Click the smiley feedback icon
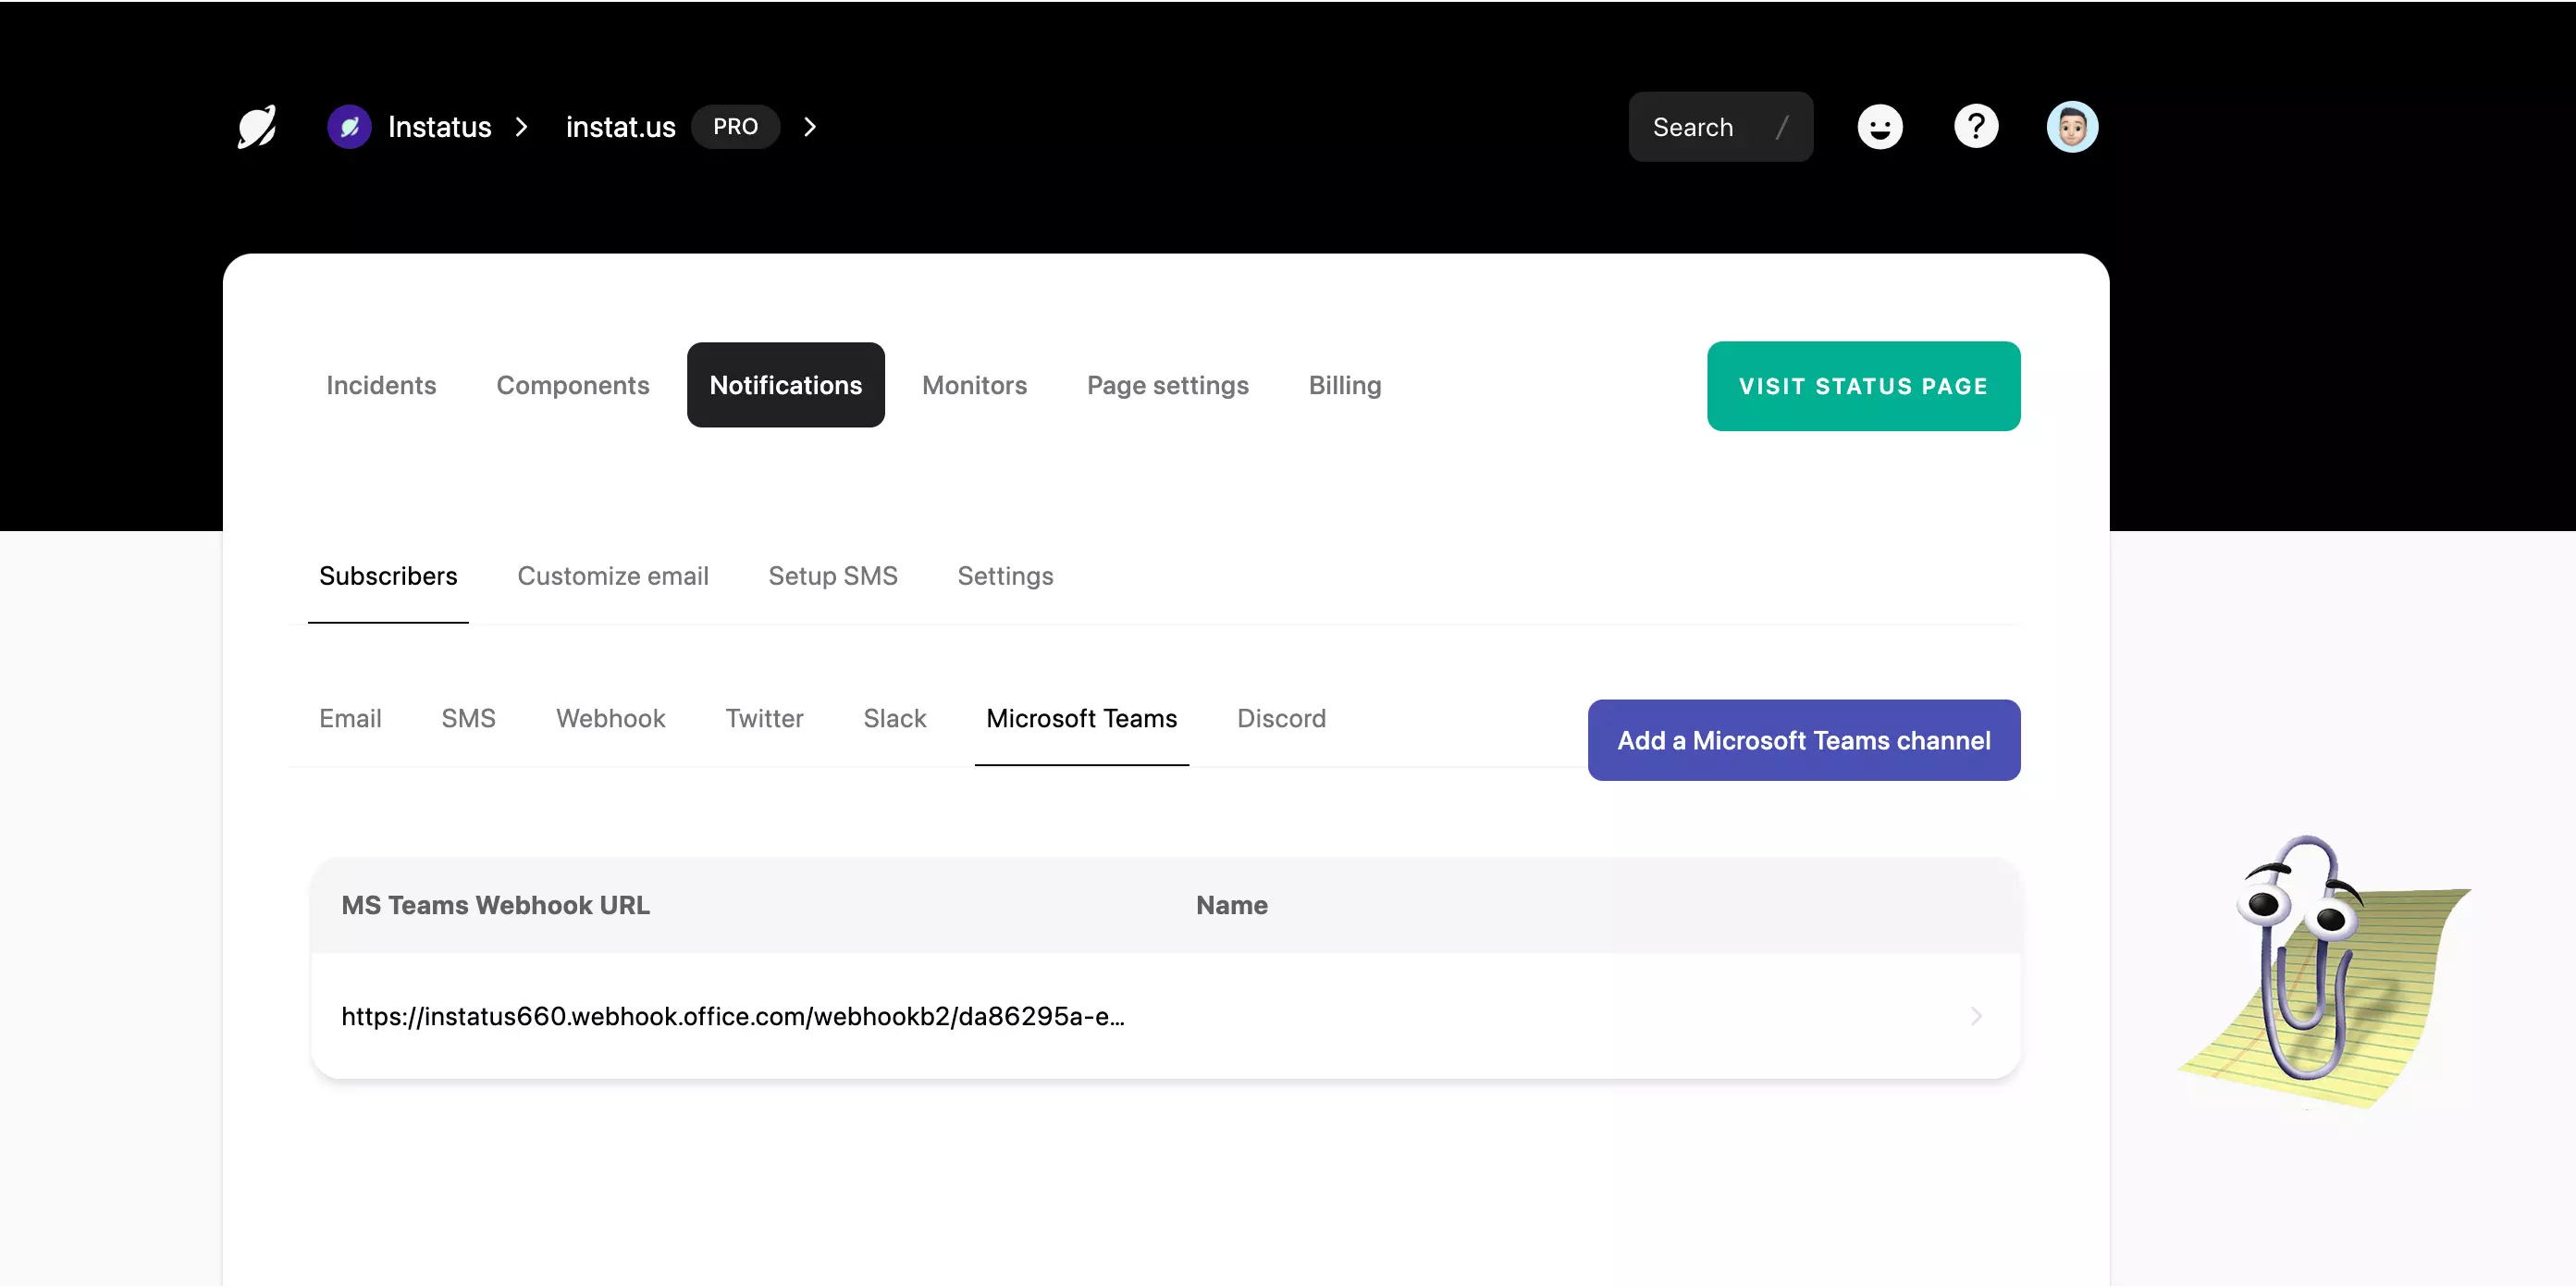The image size is (2576, 1288). point(1880,127)
